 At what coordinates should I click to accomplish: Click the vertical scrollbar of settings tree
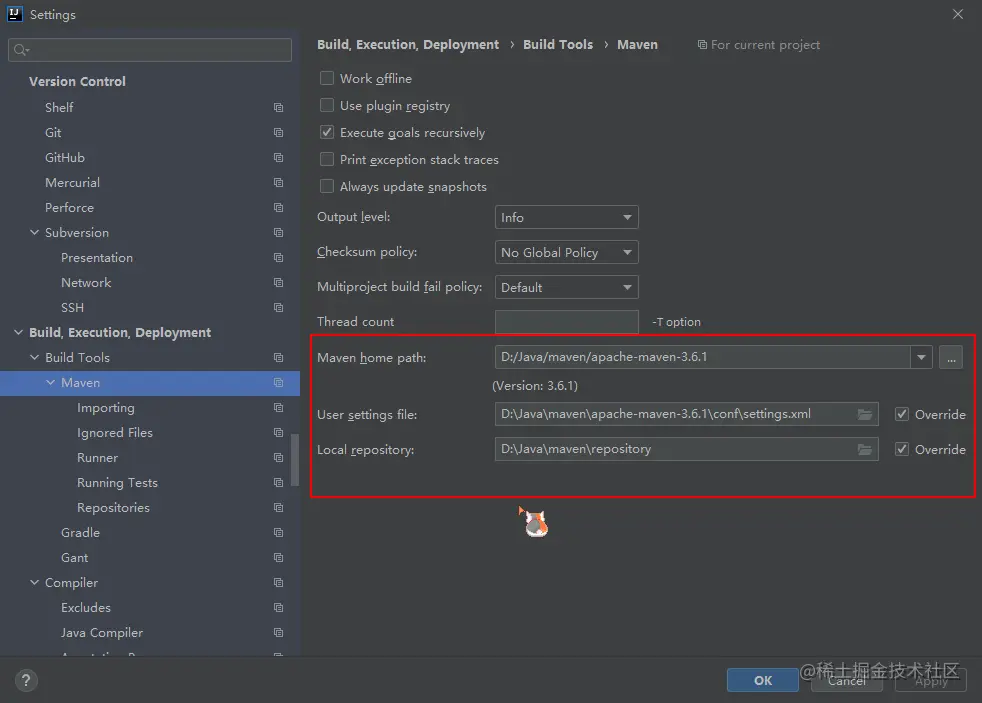pos(294,459)
